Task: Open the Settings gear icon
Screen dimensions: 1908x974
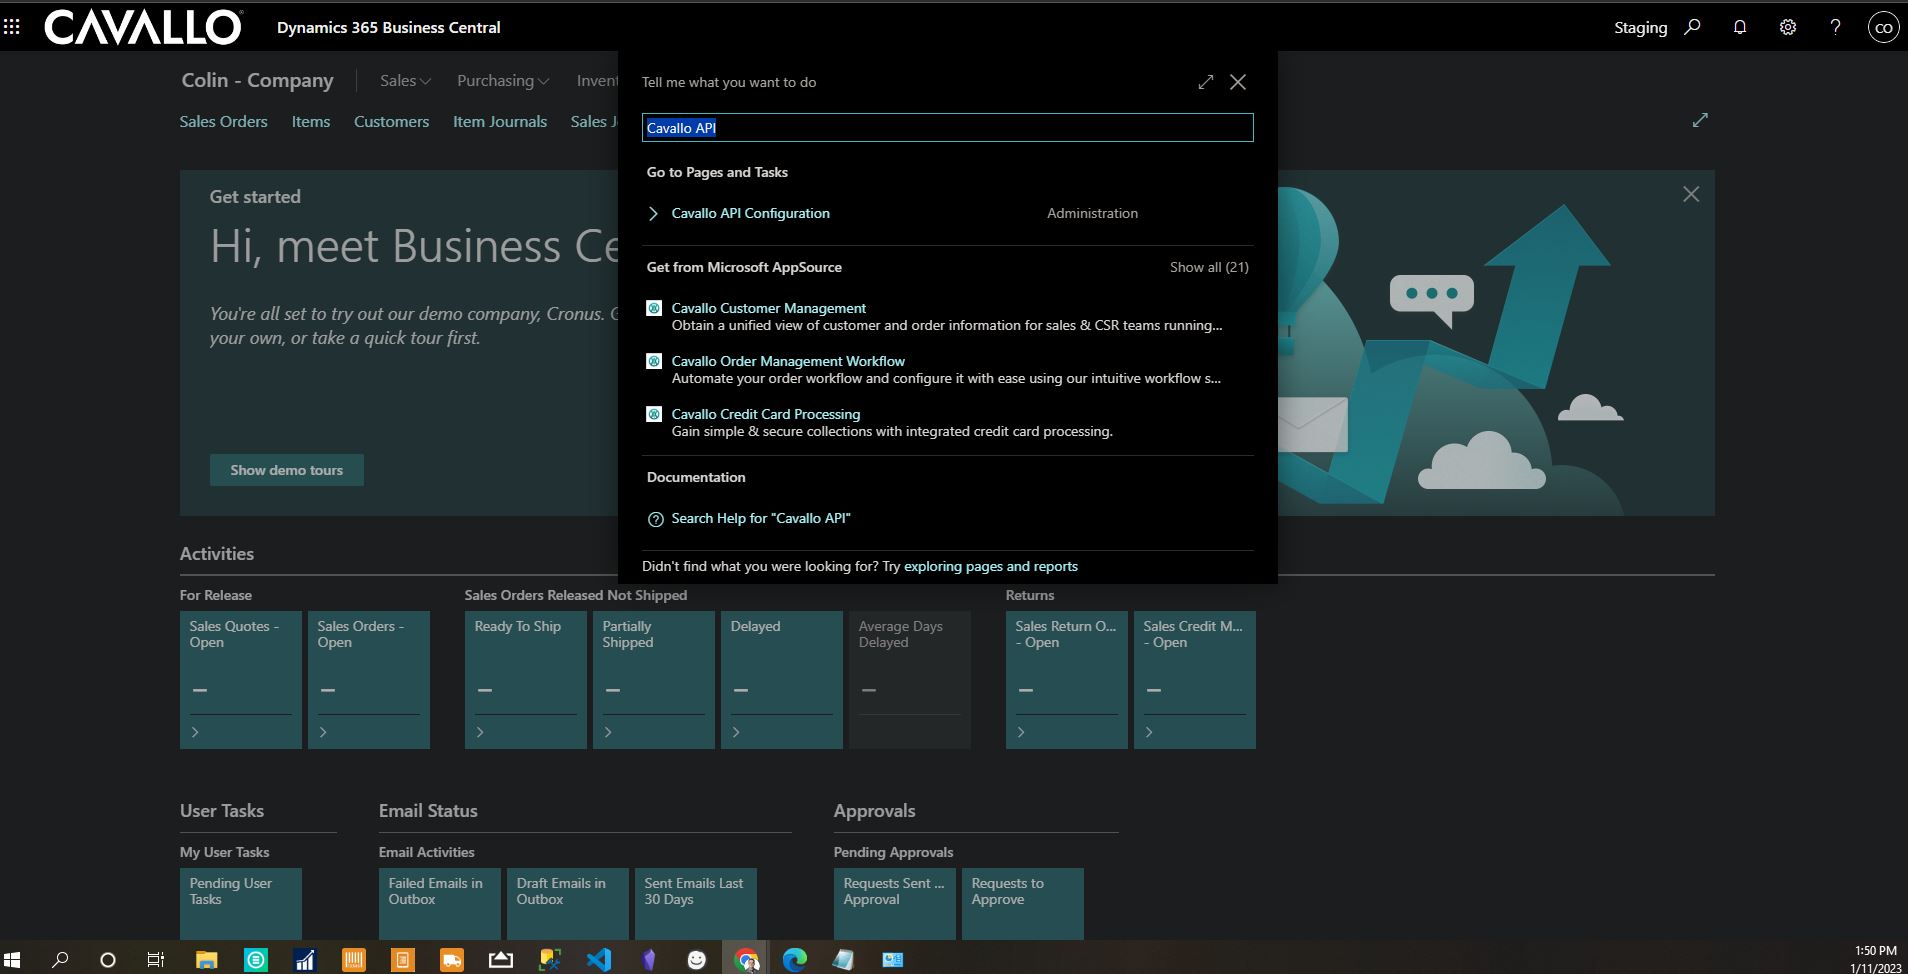Action: pos(1788,27)
